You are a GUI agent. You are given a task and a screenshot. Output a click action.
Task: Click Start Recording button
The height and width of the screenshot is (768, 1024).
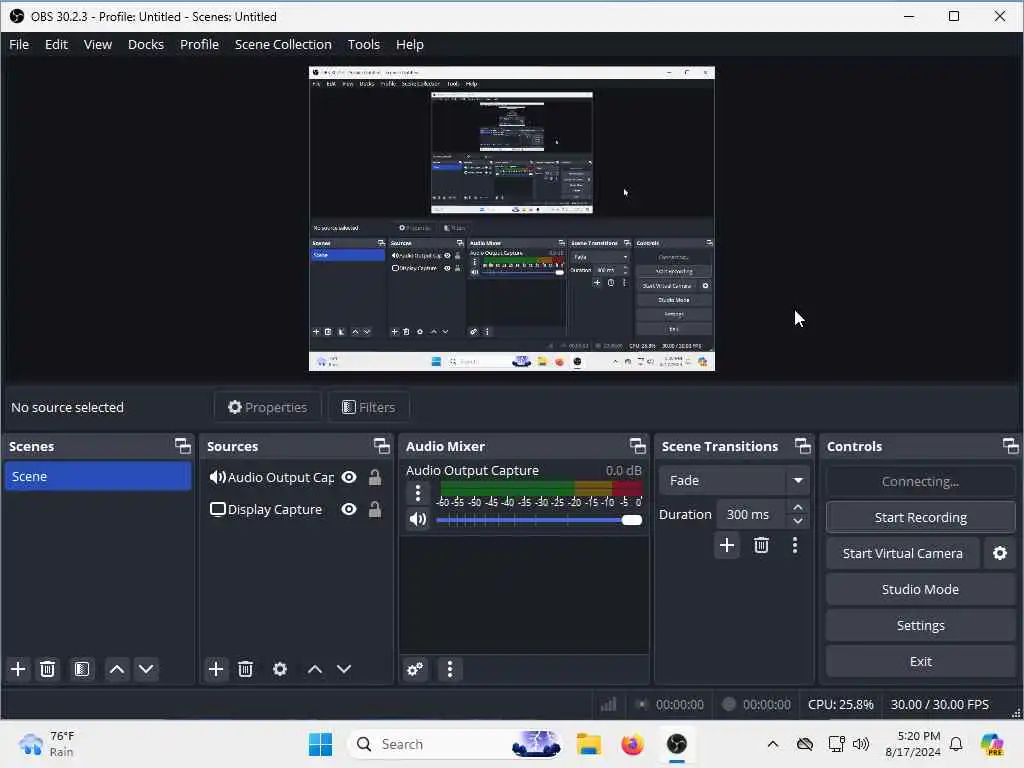pyautogui.click(x=920, y=517)
